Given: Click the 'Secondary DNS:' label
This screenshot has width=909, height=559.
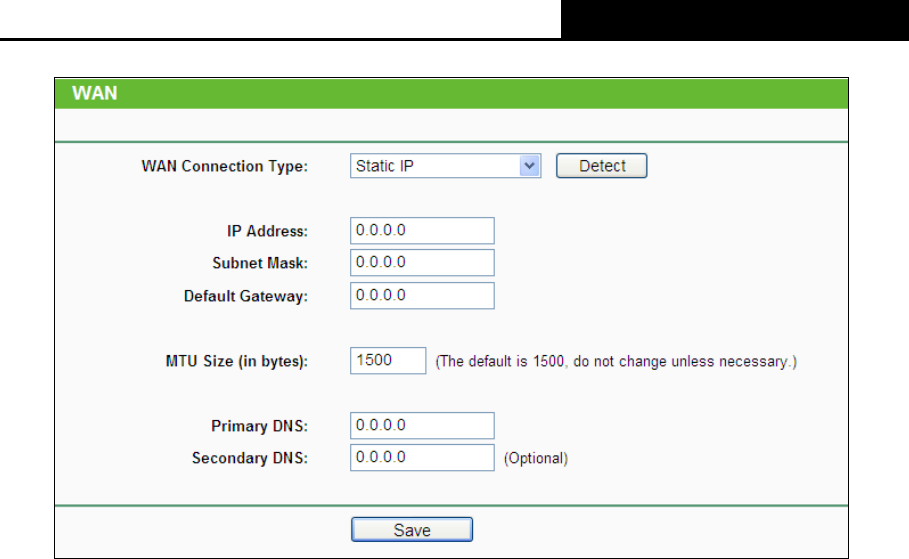Looking at the screenshot, I should [250, 458].
